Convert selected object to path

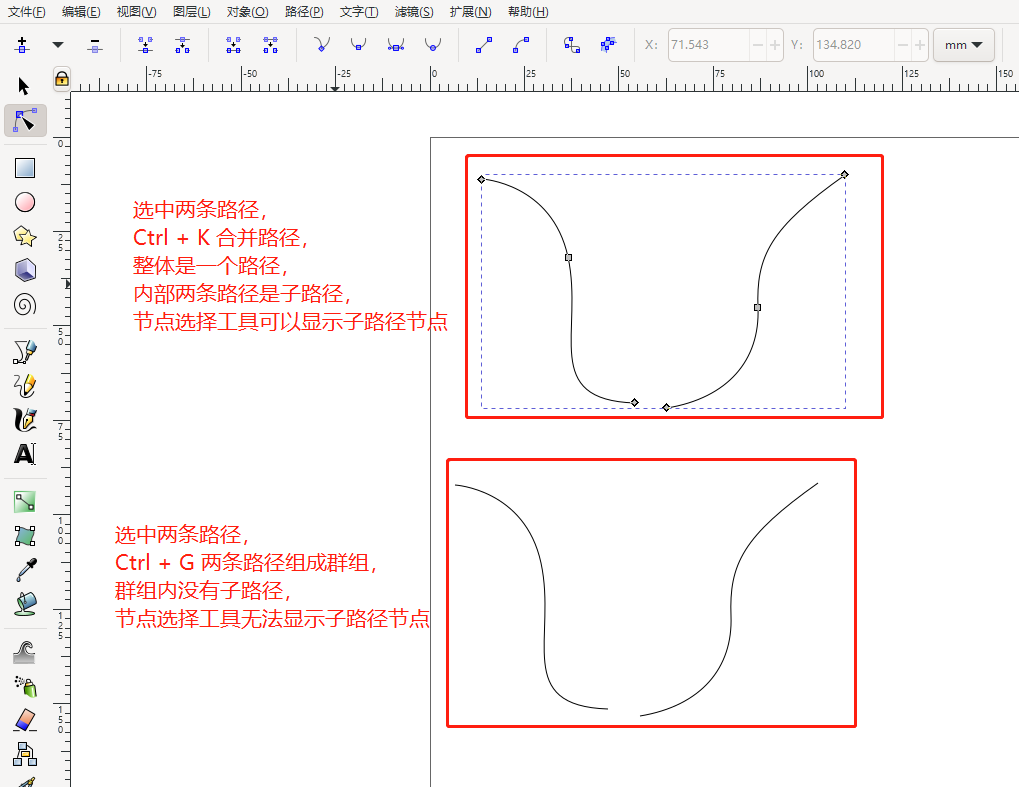click(572, 45)
